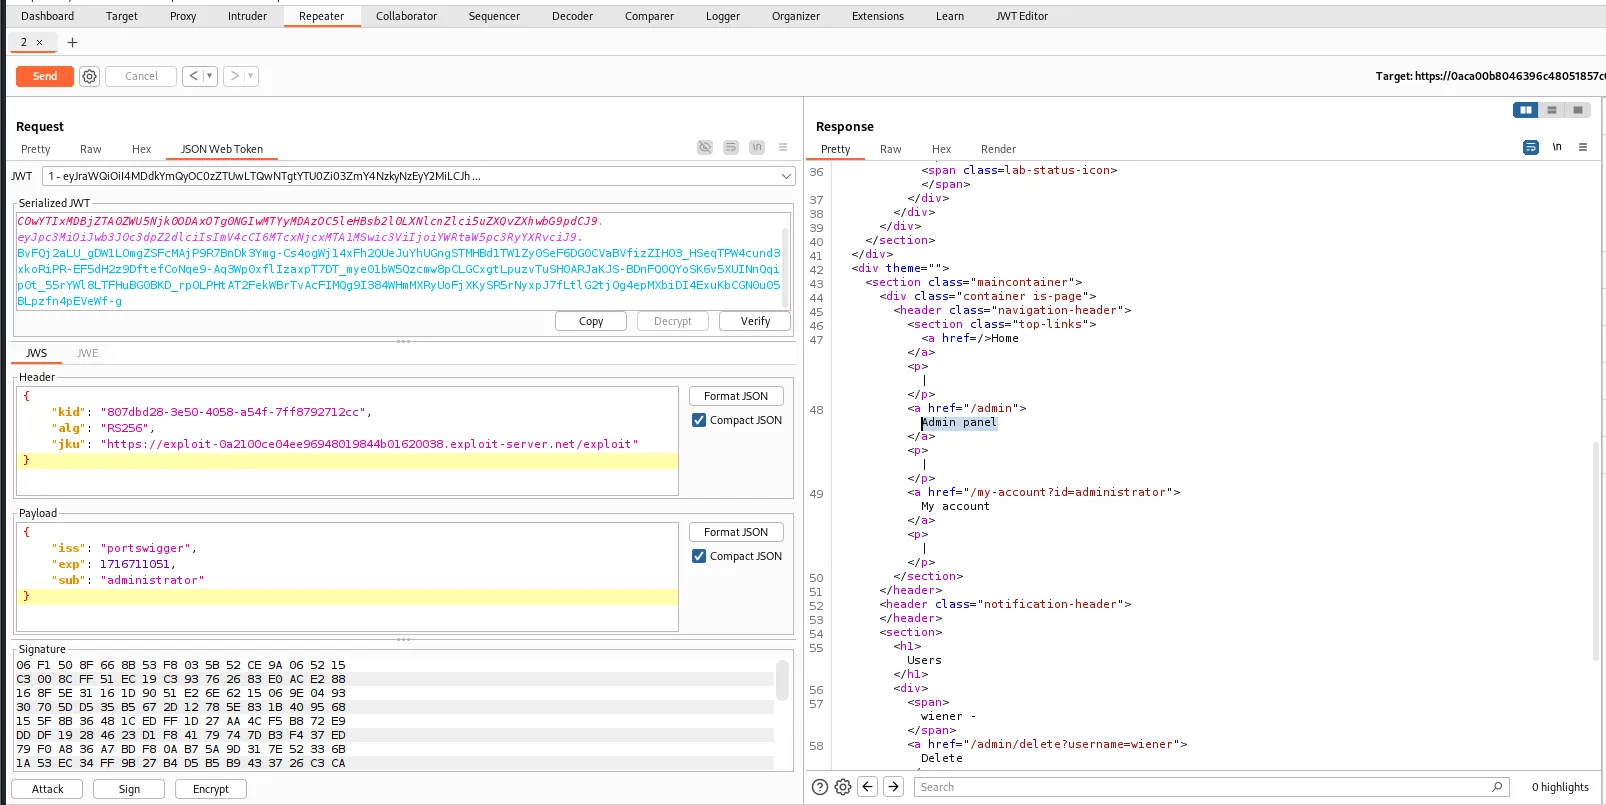Screen dimensions: 1606x805
Task: Toggle hide non-printable chars in Request
Action: click(x=705, y=147)
